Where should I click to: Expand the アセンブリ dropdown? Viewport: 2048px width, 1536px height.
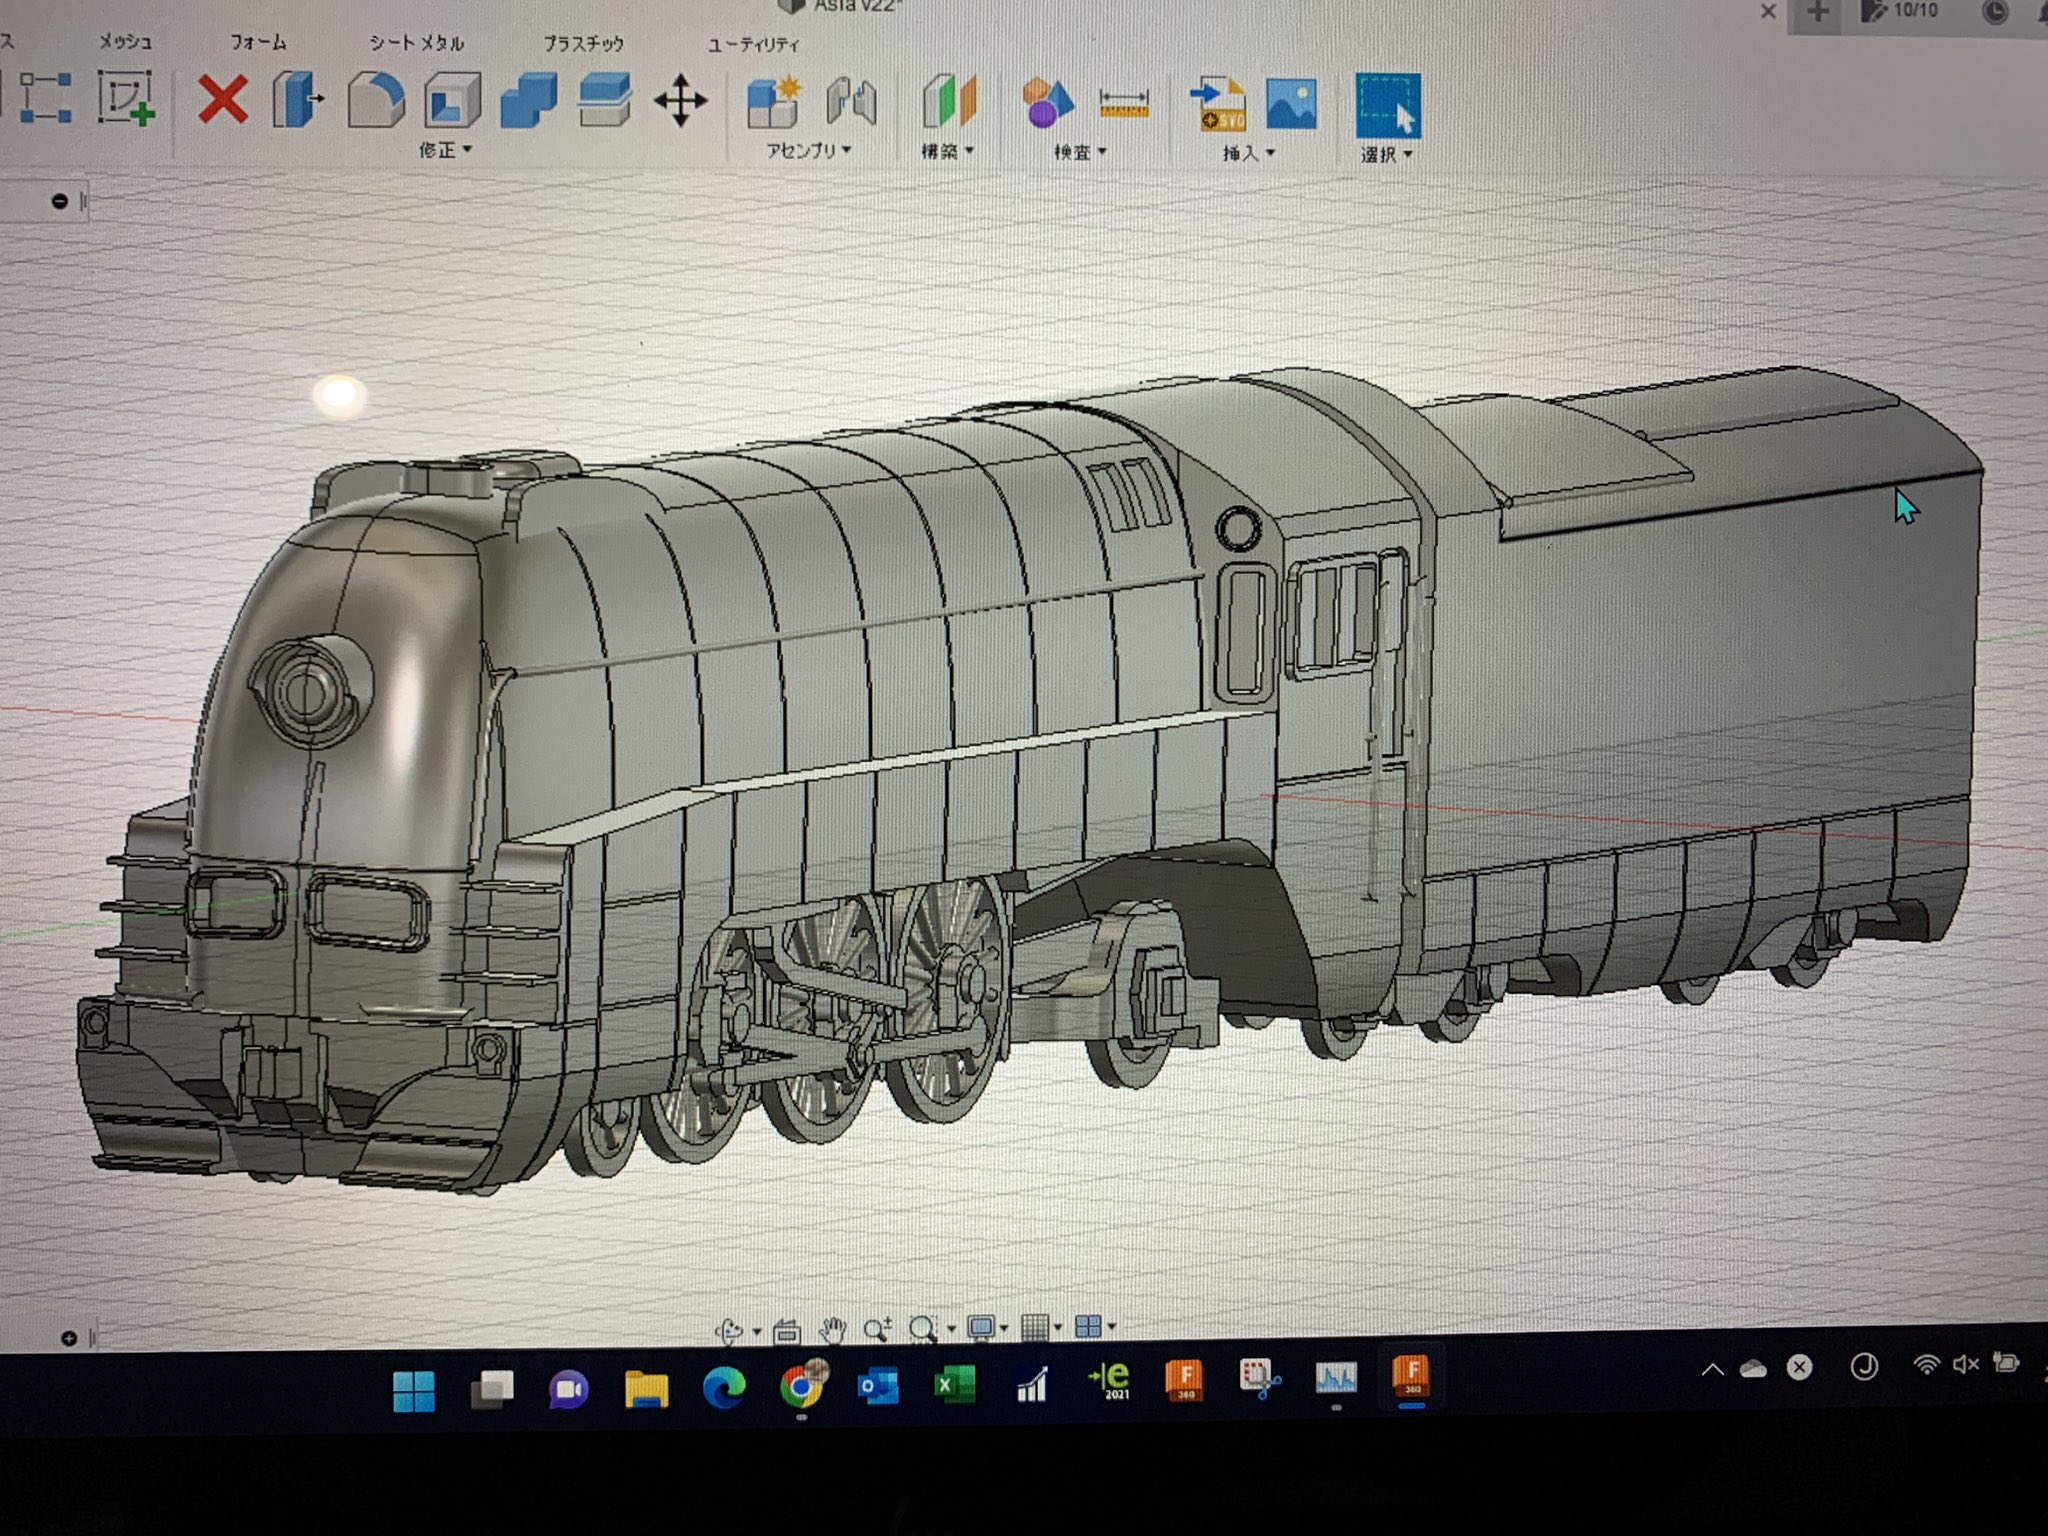[x=808, y=151]
